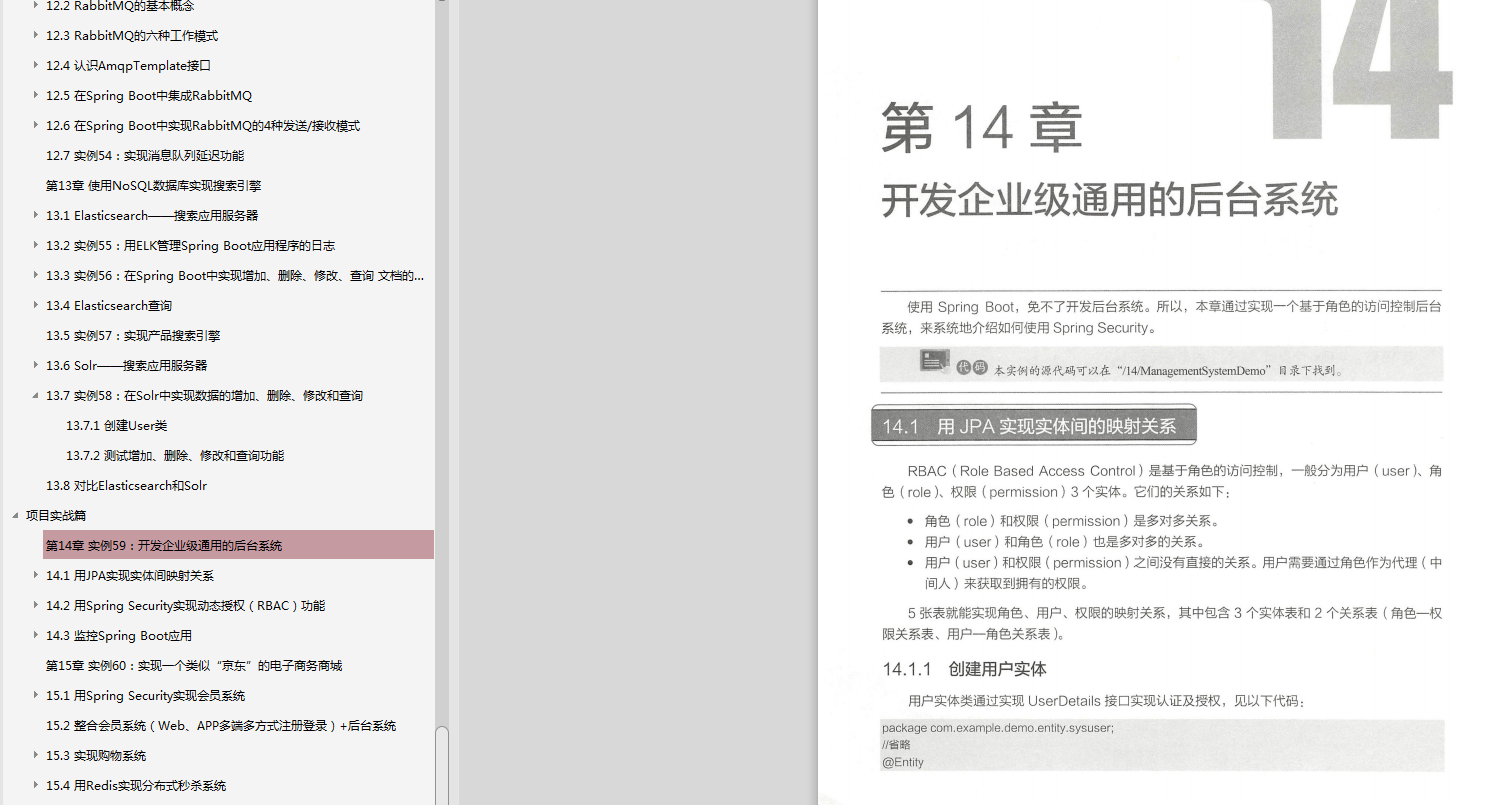
Task: Expand arrow of 14.2 Spring Security动态授权
Action: point(36,606)
